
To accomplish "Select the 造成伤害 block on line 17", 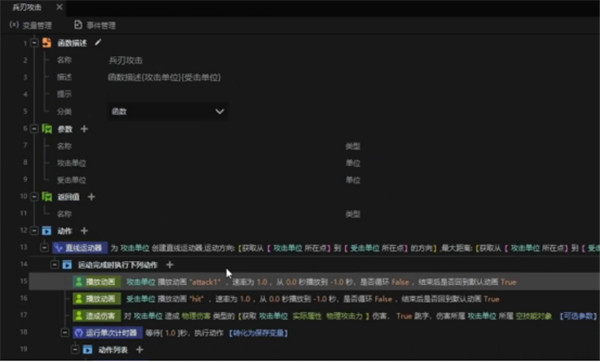I will pos(97,316).
